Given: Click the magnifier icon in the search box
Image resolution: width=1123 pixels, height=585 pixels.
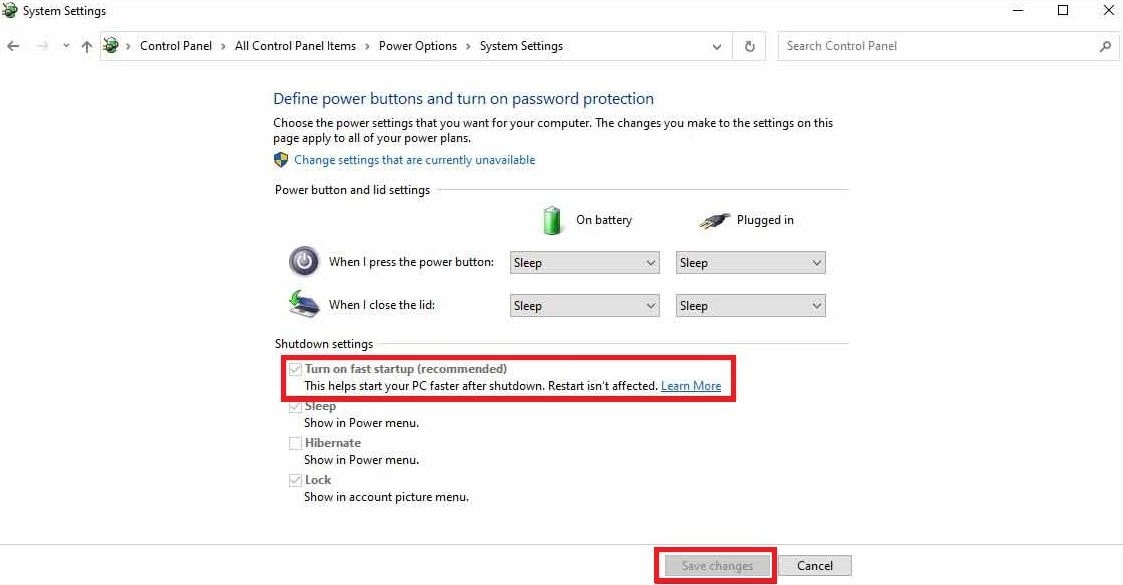Looking at the screenshot, I should (x=1105, y=46).
